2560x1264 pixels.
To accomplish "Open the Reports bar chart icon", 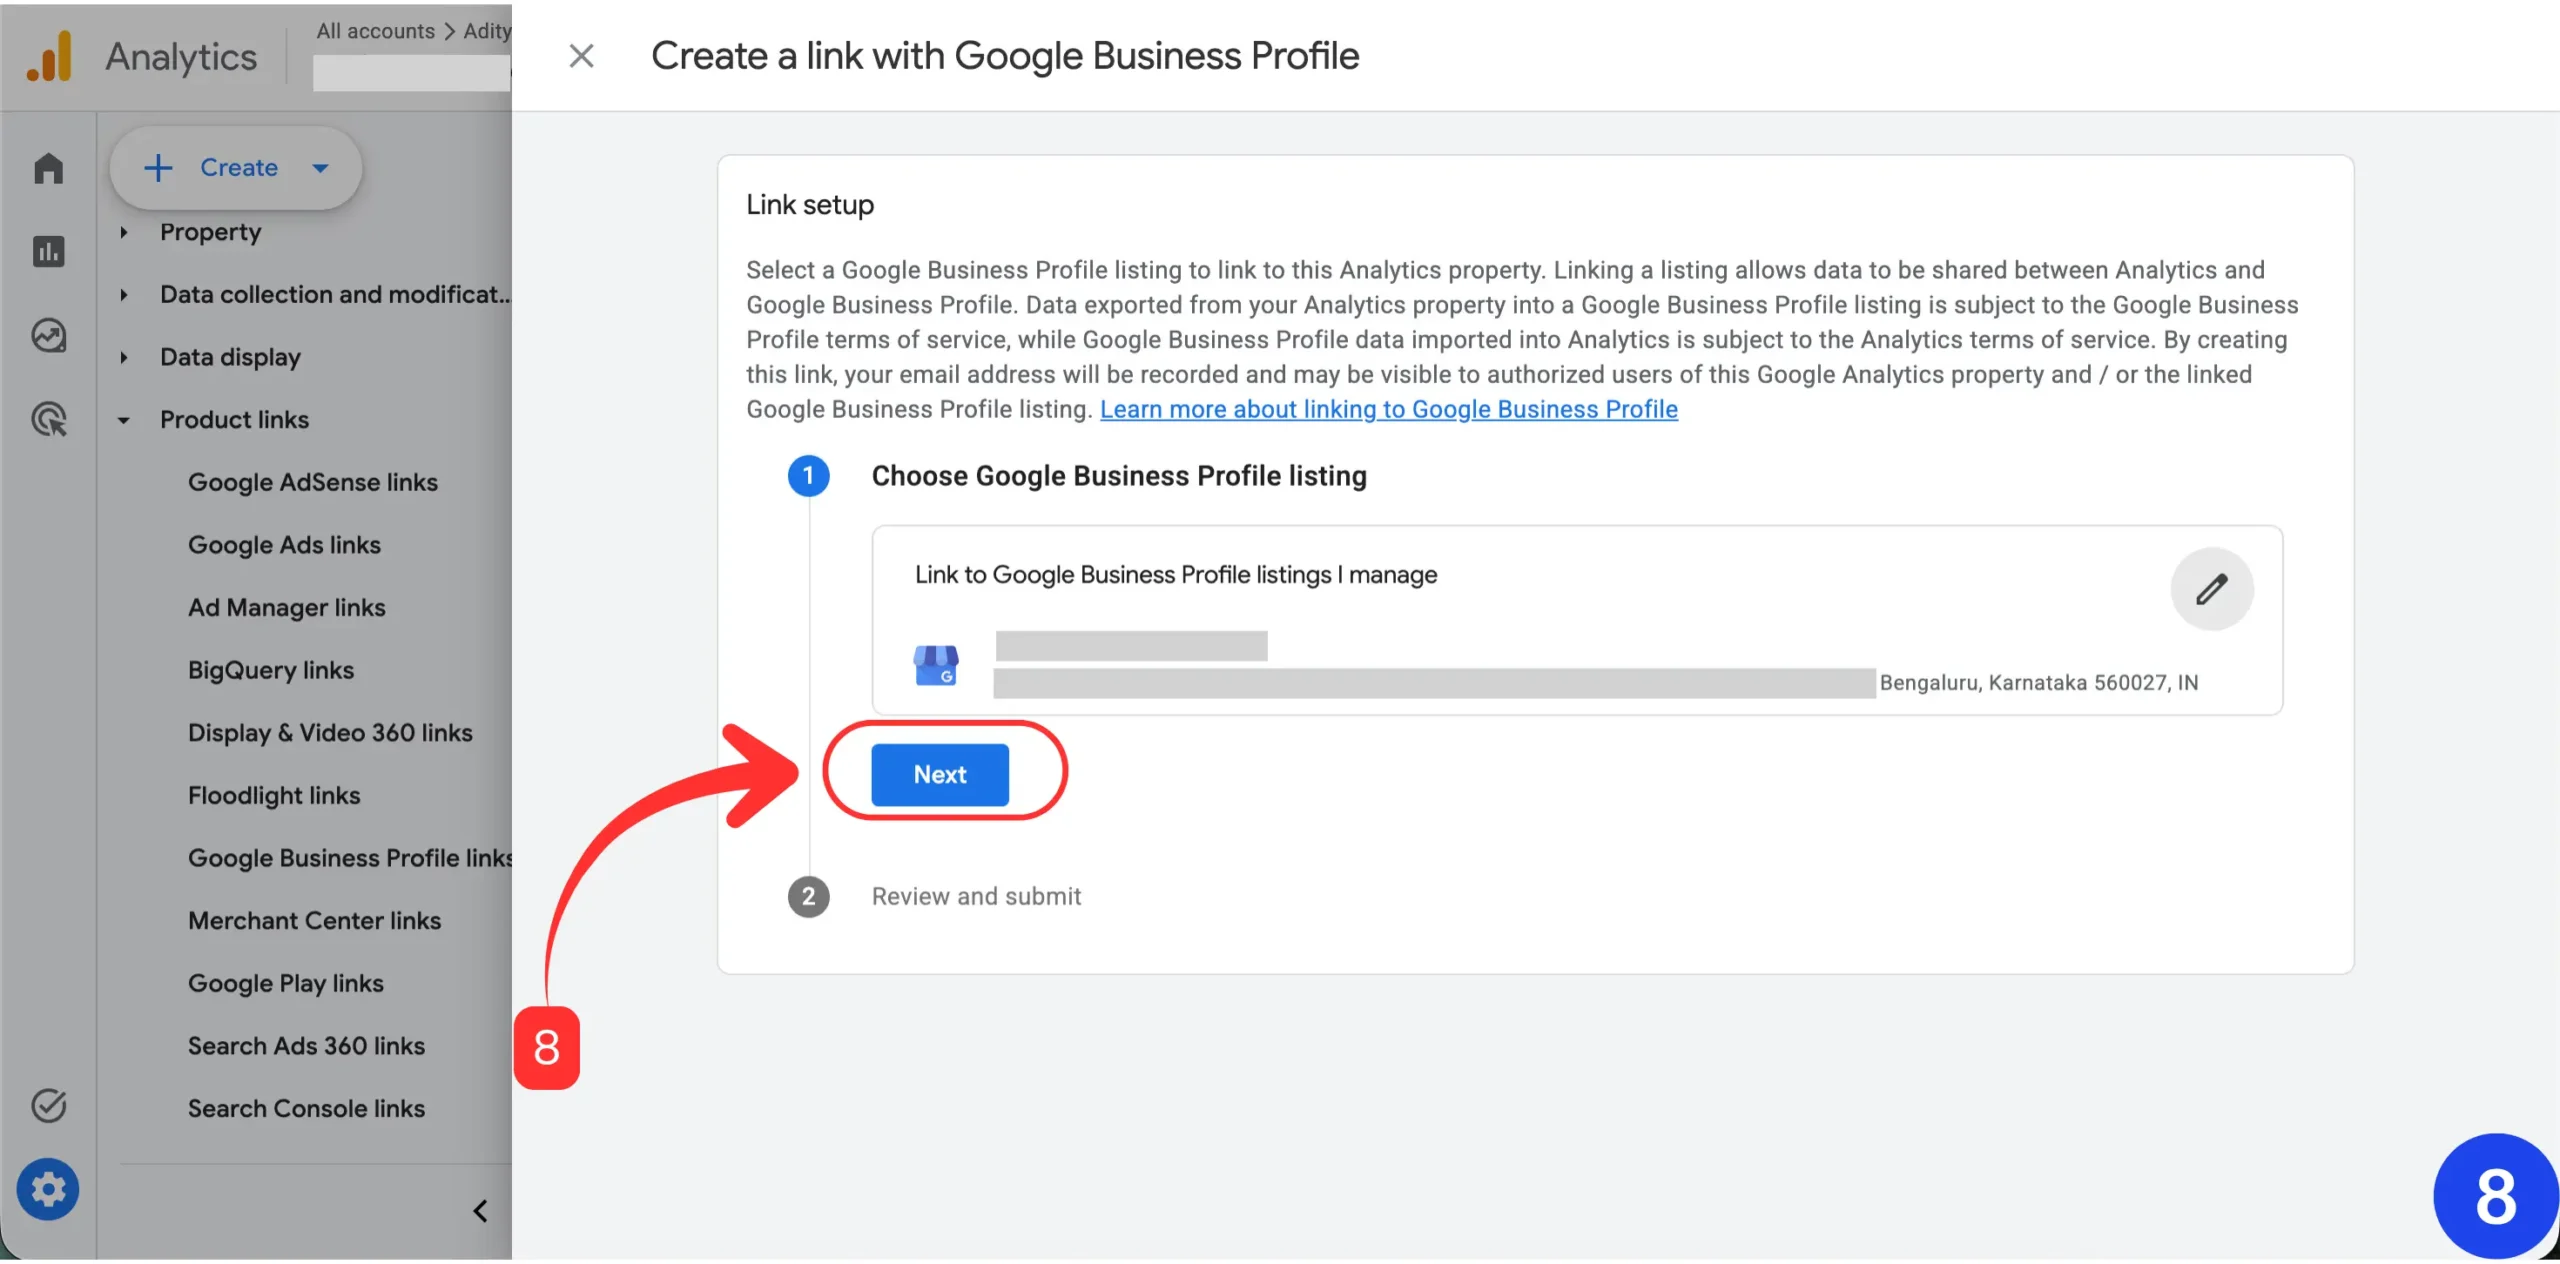I will point(48,251).
